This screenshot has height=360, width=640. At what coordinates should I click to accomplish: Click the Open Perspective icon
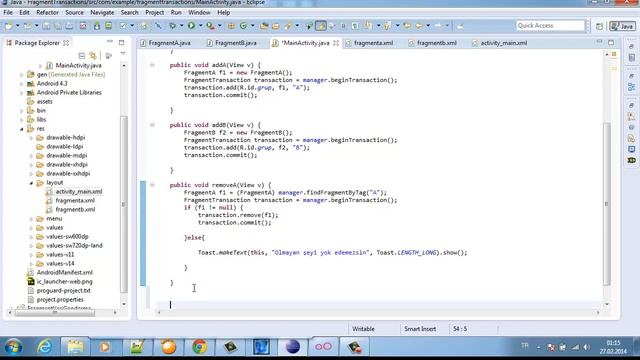599,26
